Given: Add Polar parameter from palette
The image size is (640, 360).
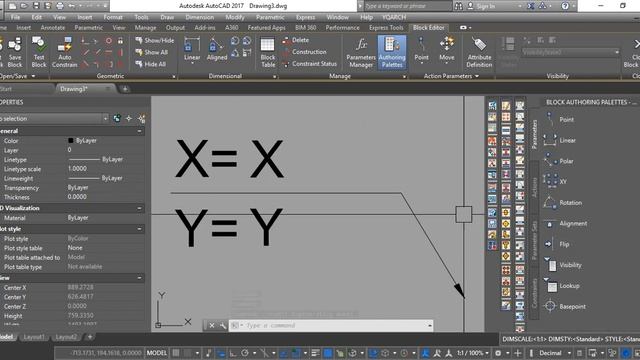Looking at the screenshot, I should tap(559, 161).
